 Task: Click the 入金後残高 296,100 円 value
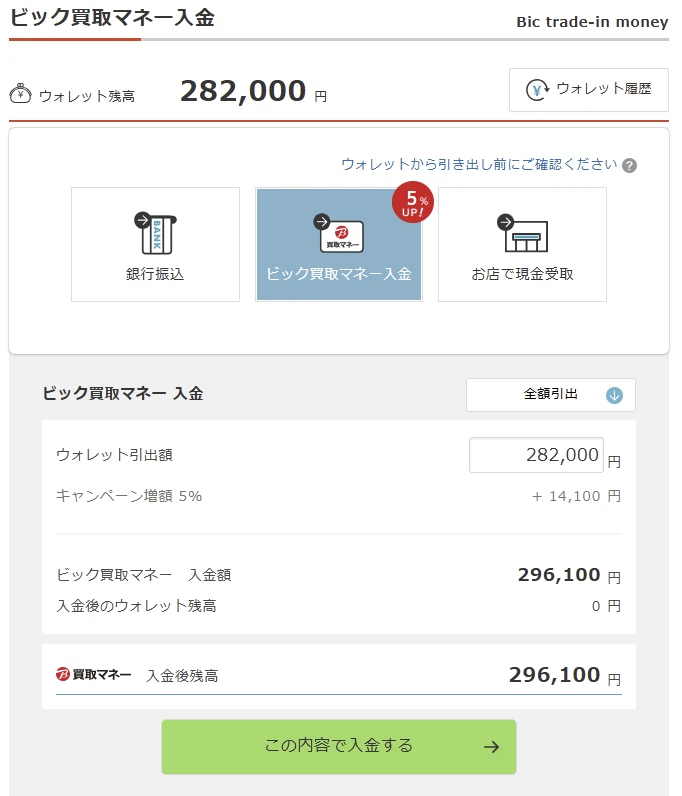click(x=565, y=675)
